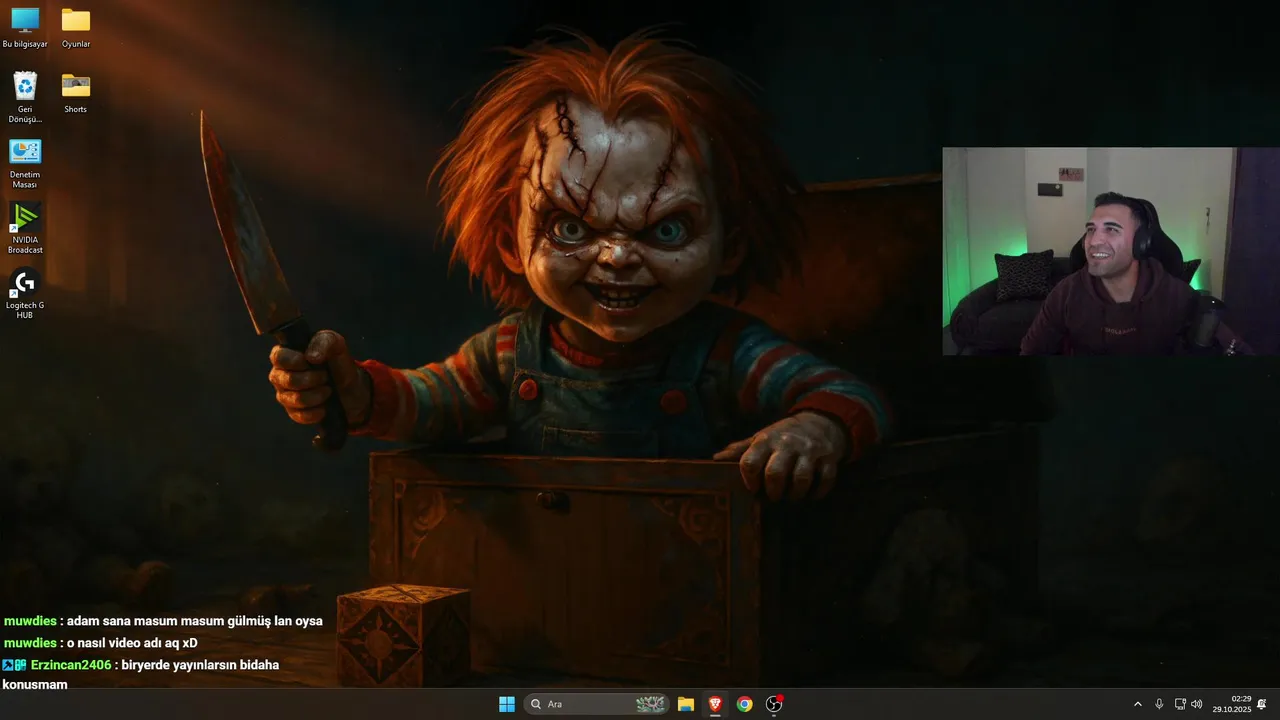Open network settings tray icon
Image resolution: width=1280 pixels, height=720 pixels.
pyautogui.click(x=1180, y=704)
